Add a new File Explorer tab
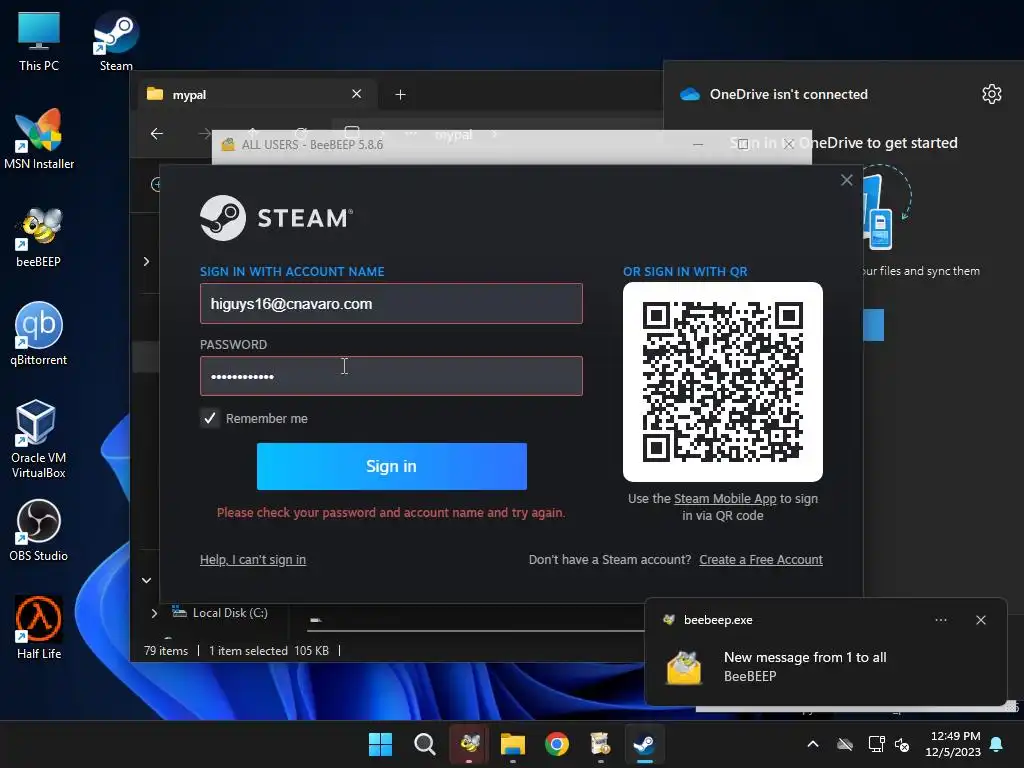 [x=400, y=95]
